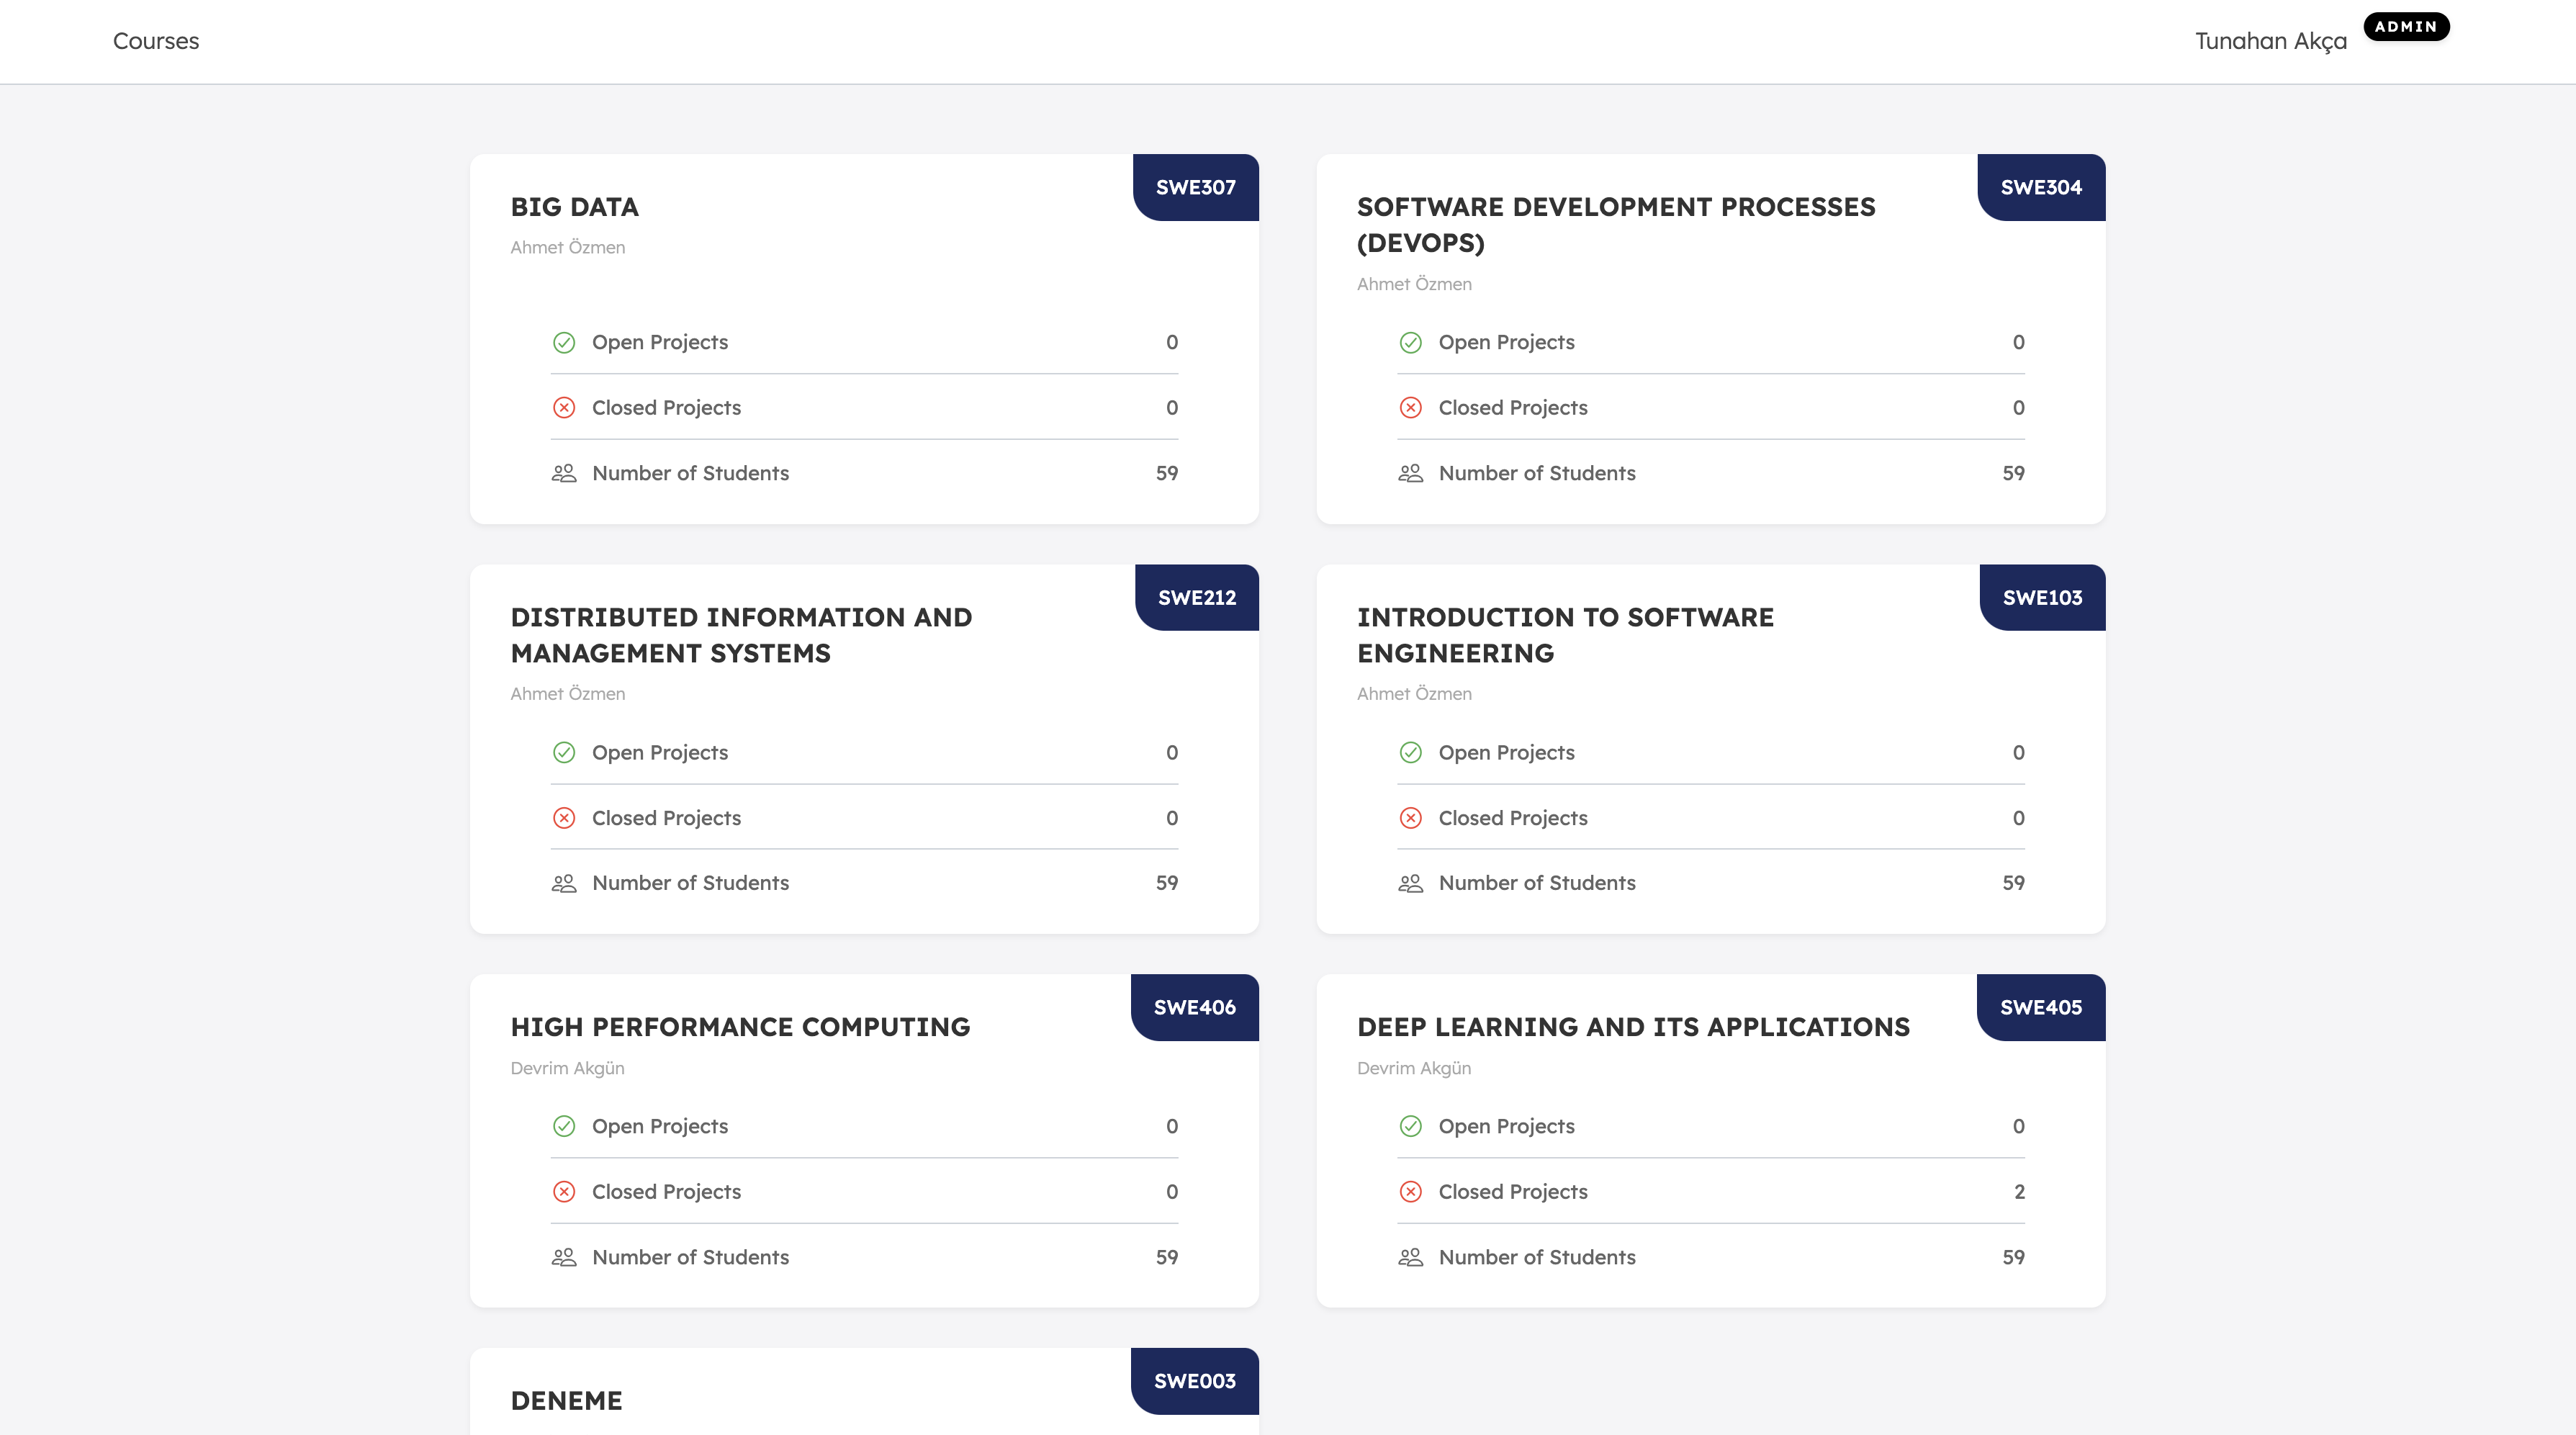Open High Performance Computing course
2576x1435 pixels.
click(x=740, y=1027)
